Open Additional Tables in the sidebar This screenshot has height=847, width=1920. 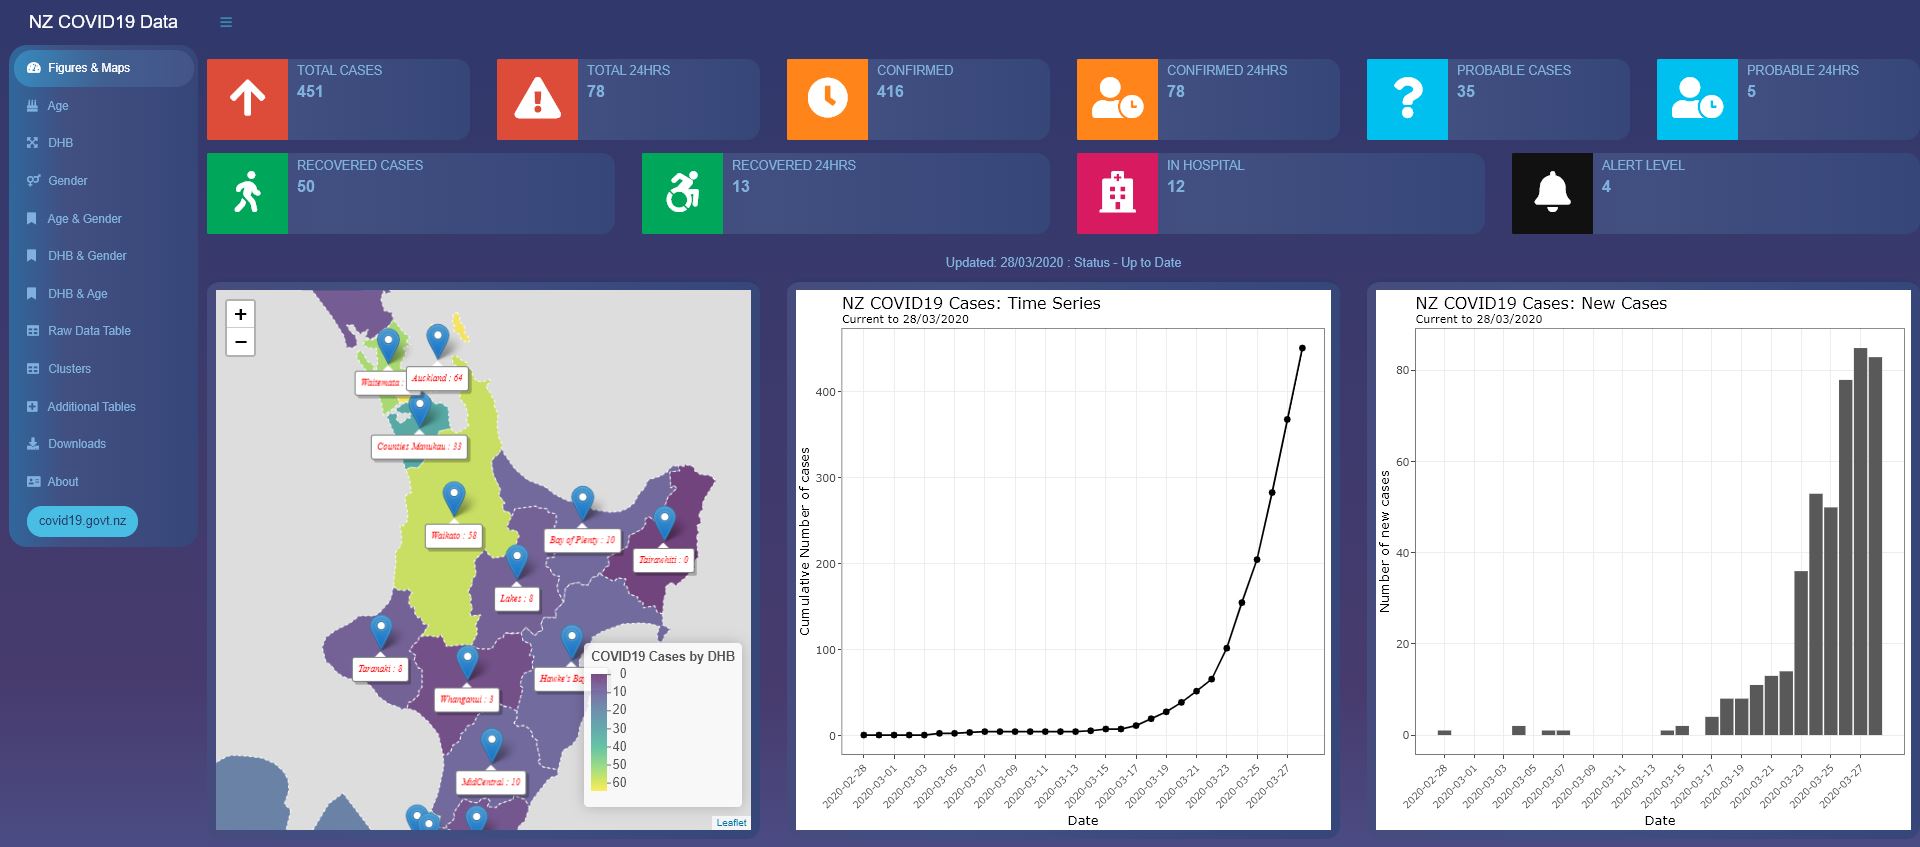(x=103, y=407)
